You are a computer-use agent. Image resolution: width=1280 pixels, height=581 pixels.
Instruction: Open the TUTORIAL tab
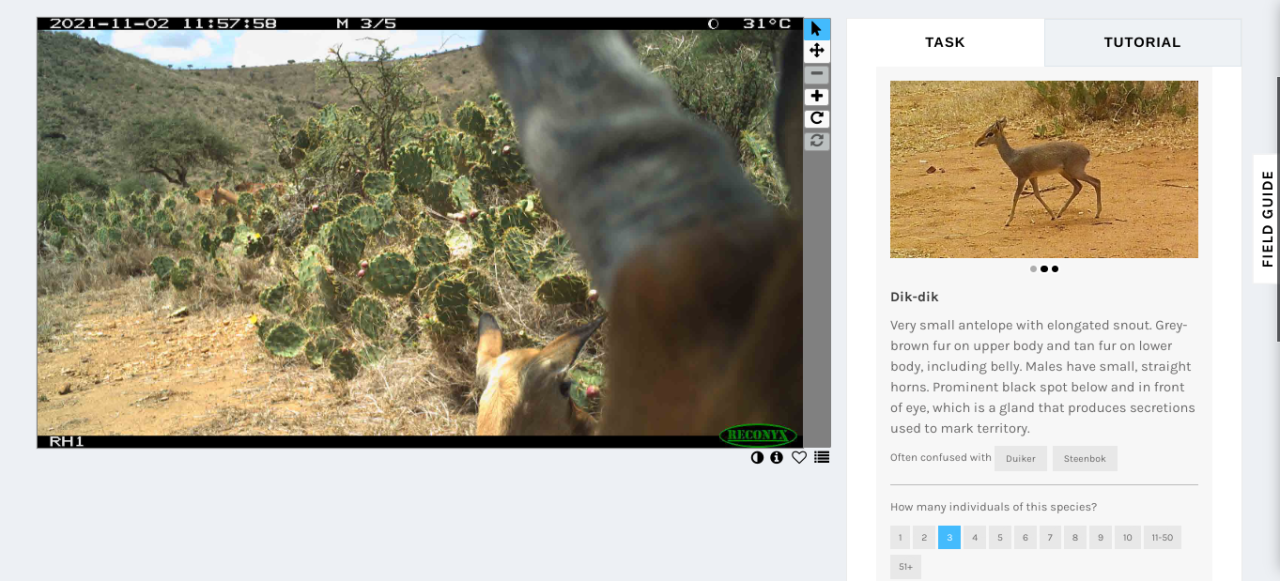(x=1142, y=42)
